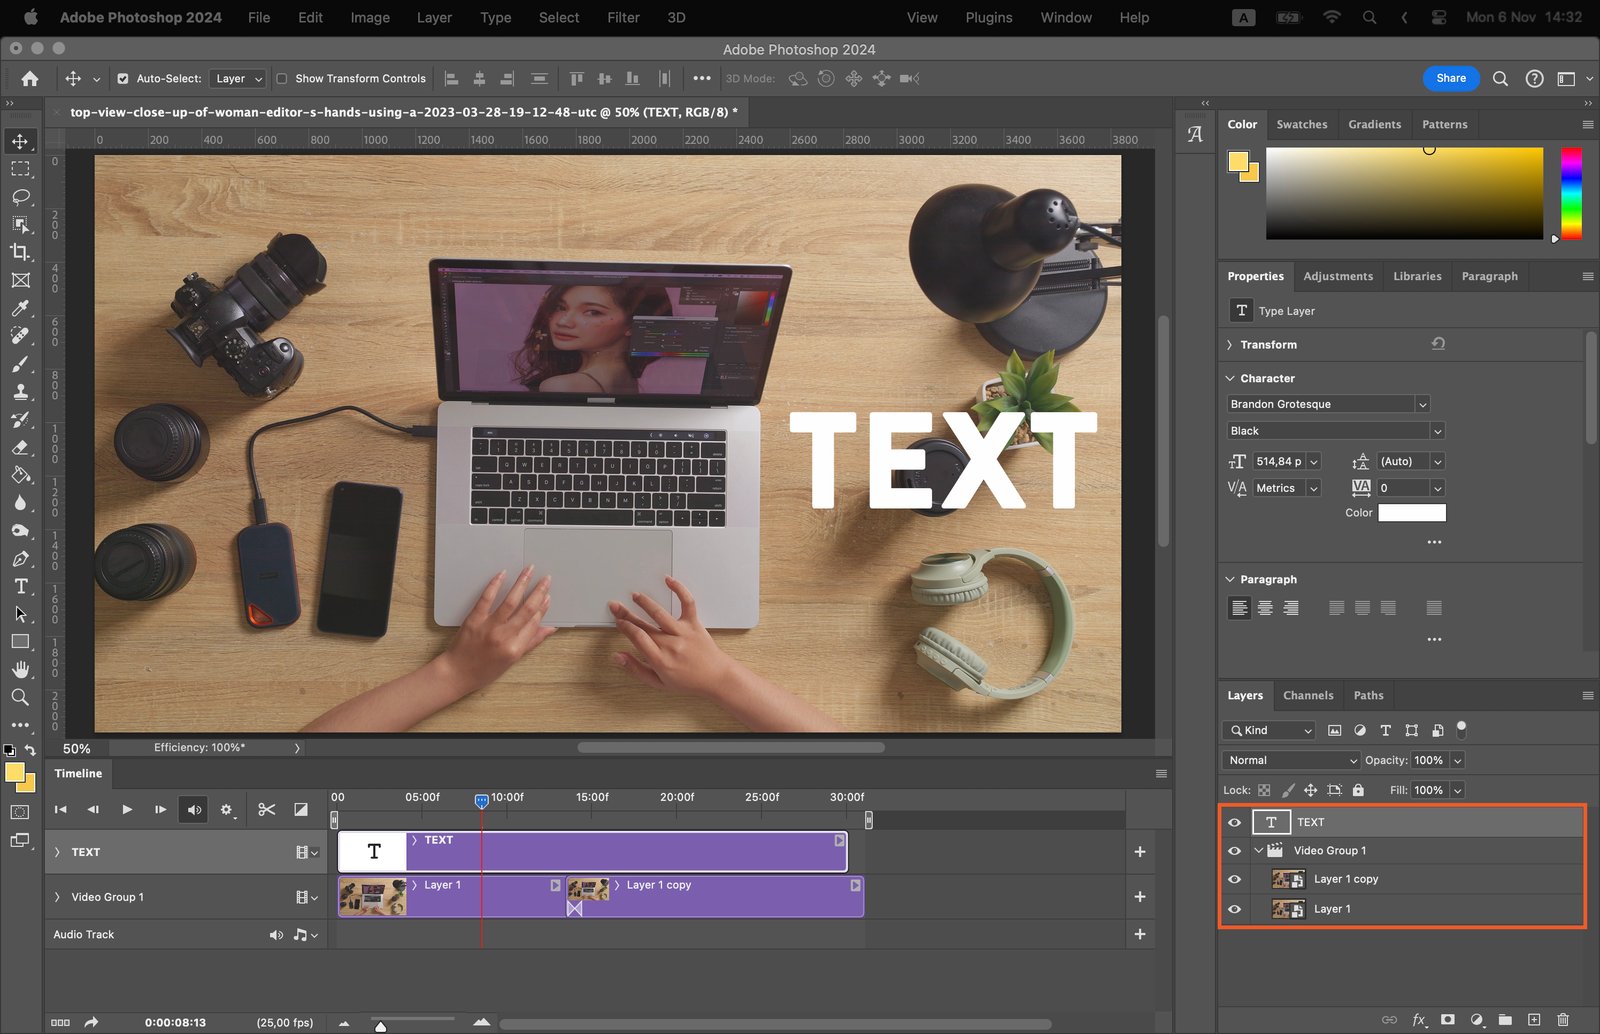The height and width of the screenshot is (1034, 1600).
Task: Select the Zoom tool
Action: [20, 697]
